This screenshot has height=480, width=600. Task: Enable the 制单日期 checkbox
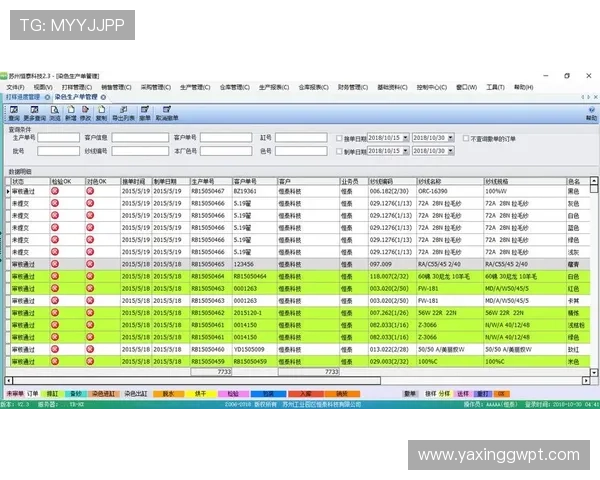coord(340,151)
